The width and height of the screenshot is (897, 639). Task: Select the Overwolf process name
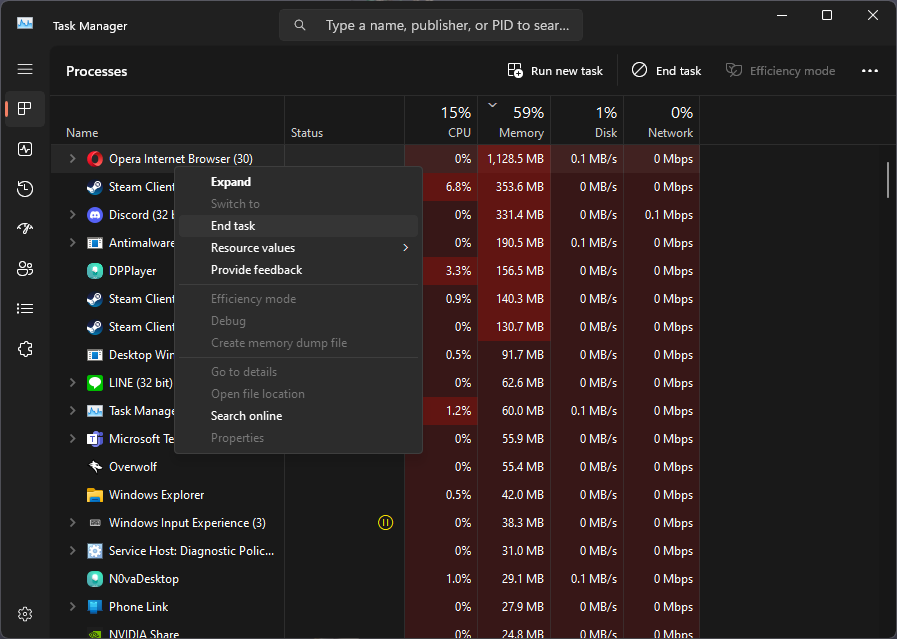pos(133,467)
